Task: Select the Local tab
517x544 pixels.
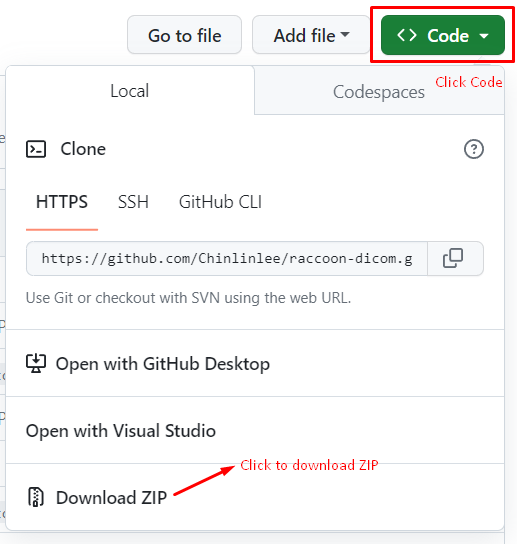Action: coord(130,91)
